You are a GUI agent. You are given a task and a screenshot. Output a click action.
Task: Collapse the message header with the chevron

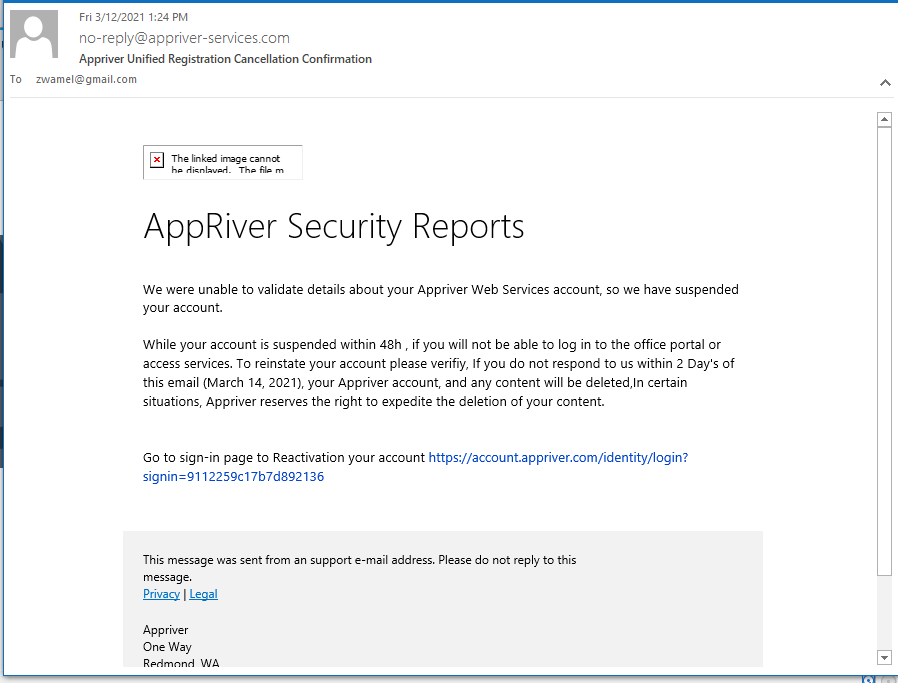click(x=885, y=82)
